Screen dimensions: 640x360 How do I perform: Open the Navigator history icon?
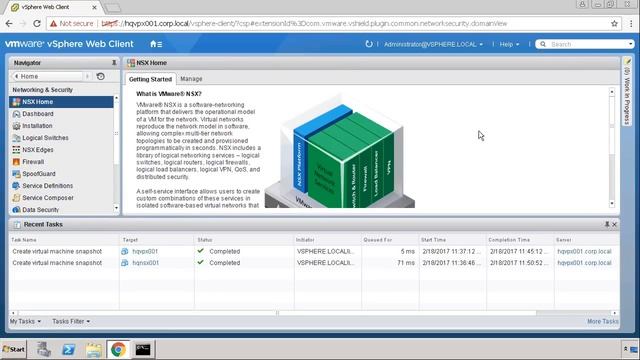[101, 76]
